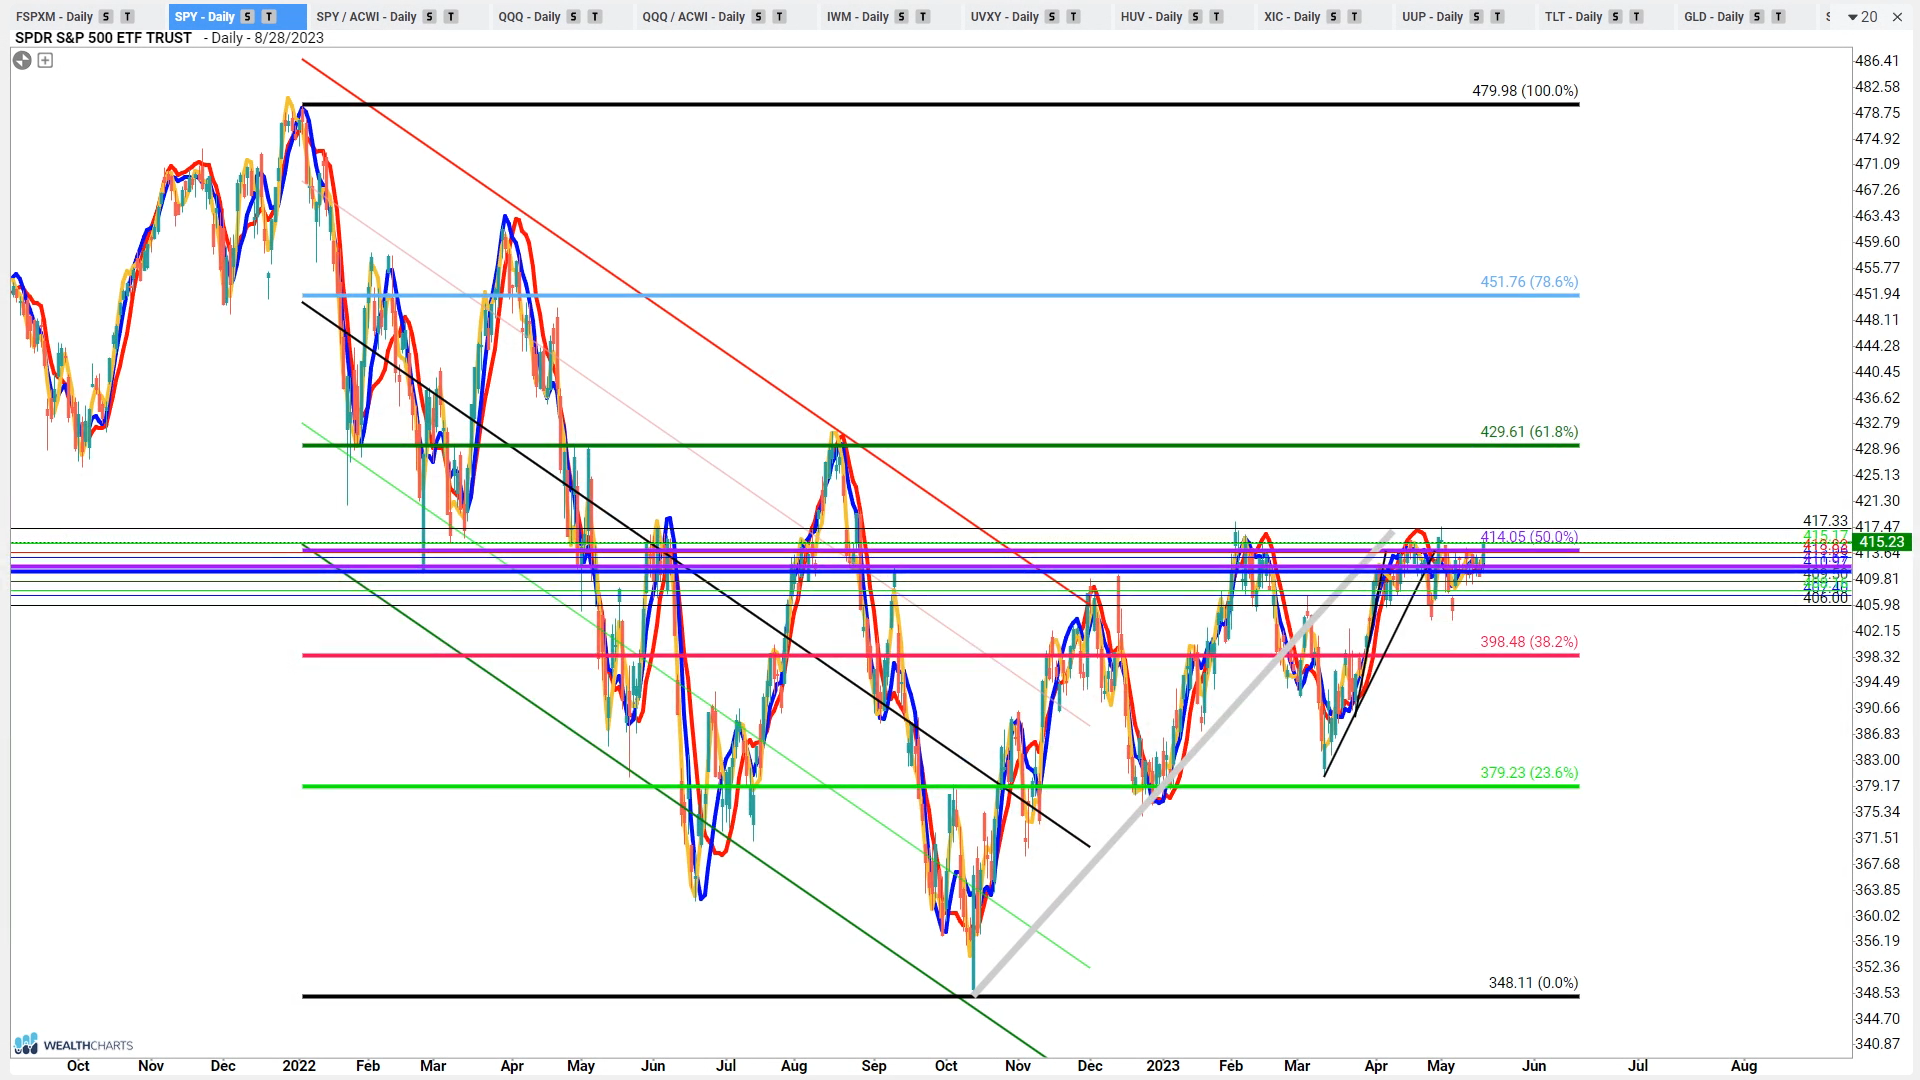Click the T icon on QQQ / ACWI tab
Image resolution: width=1920 pixels, height=1080 pixels.
click(x=779, y=17)
